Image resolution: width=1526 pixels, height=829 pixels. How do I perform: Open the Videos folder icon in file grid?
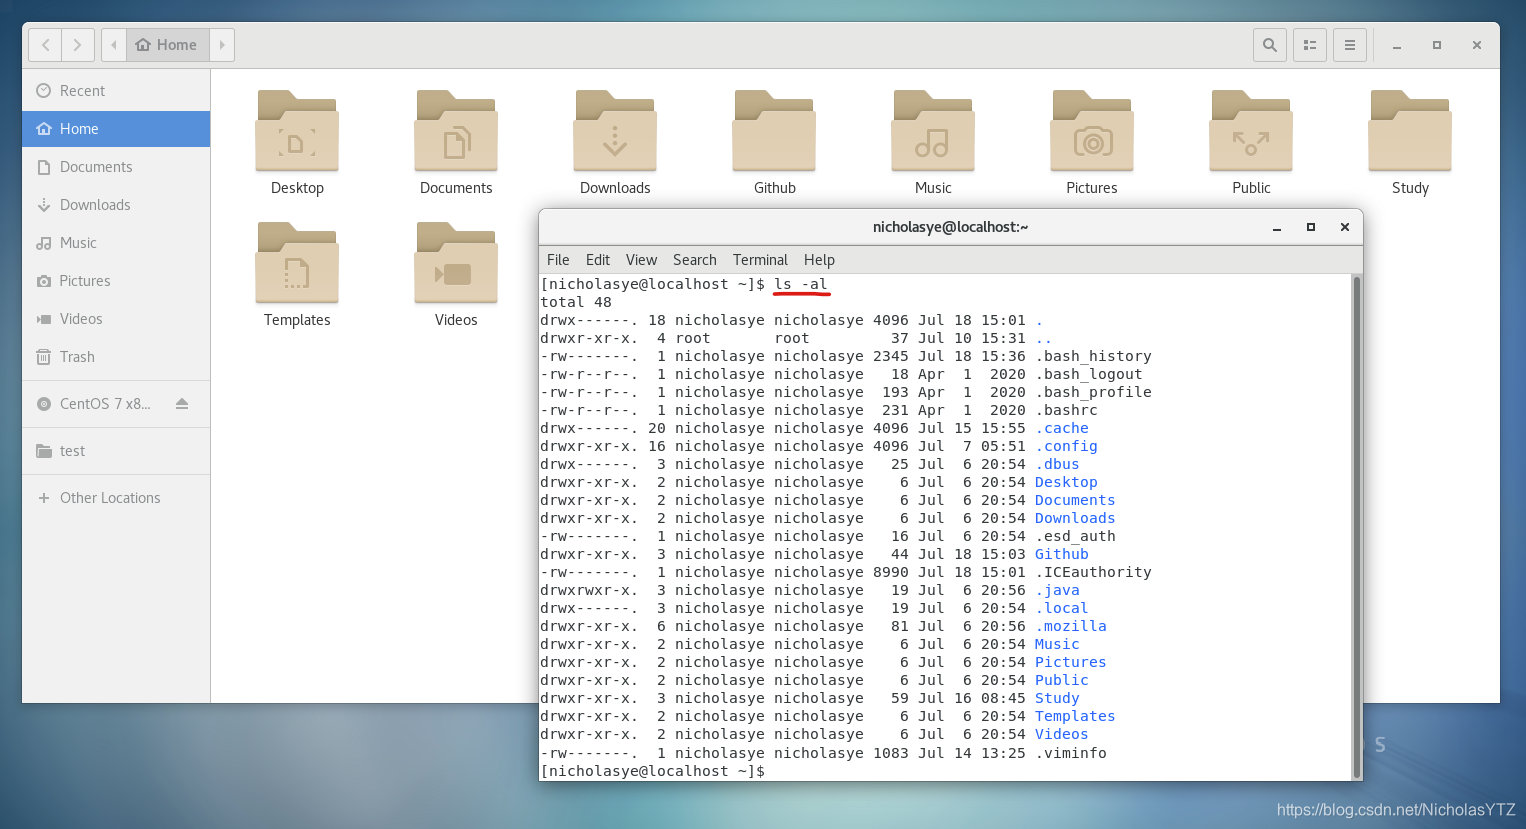tap(456, 263)
